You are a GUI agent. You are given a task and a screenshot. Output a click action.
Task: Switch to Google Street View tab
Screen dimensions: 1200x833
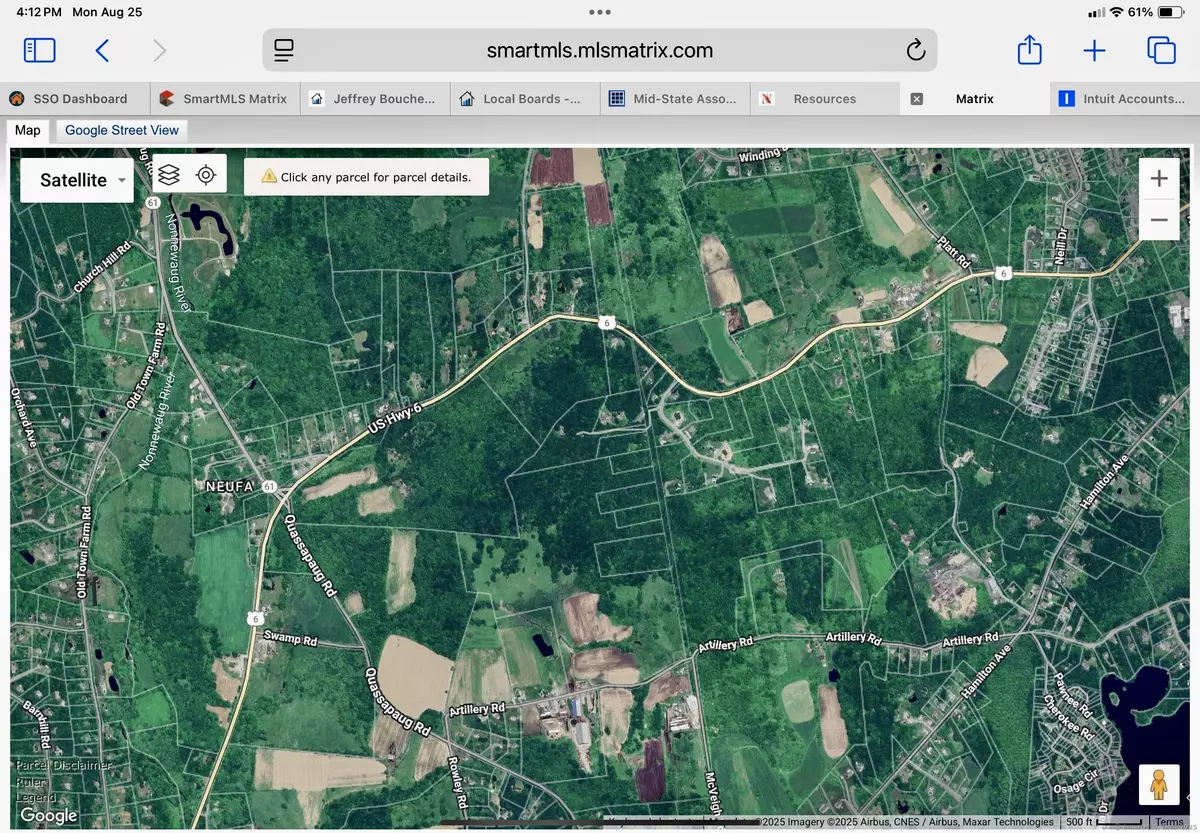pyautogui.click(x=122, y=130)
